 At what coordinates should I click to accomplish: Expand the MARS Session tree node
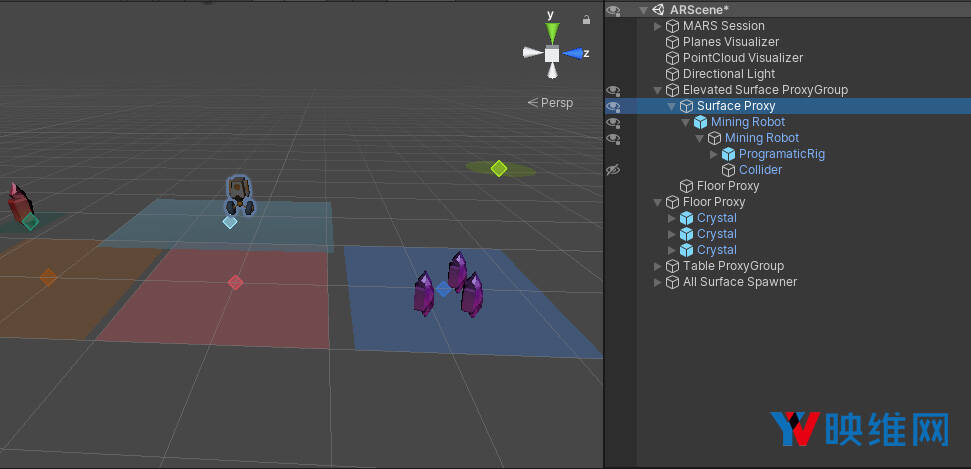pyautogui.click(x=657, y=26)
